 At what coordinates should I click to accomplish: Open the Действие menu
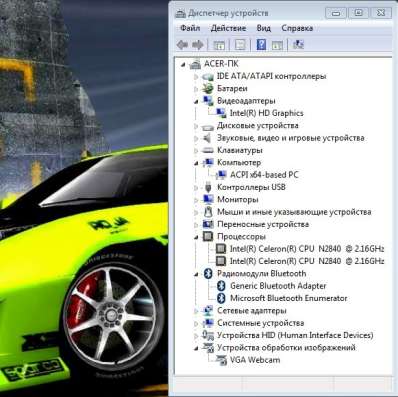click(x=228, y=28)
